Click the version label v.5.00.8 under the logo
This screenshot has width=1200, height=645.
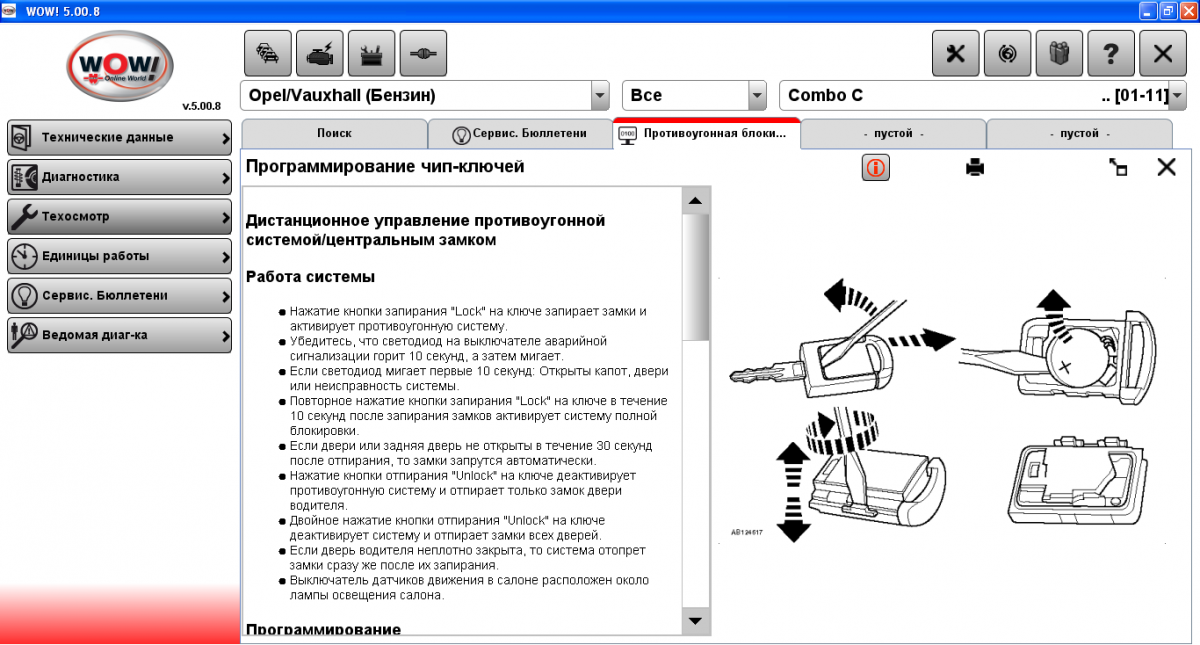(201, 106)
